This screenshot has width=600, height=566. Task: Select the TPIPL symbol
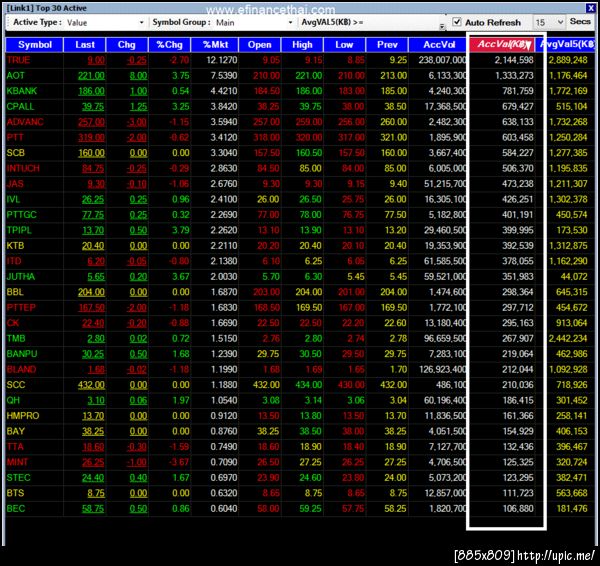point(19,230)
